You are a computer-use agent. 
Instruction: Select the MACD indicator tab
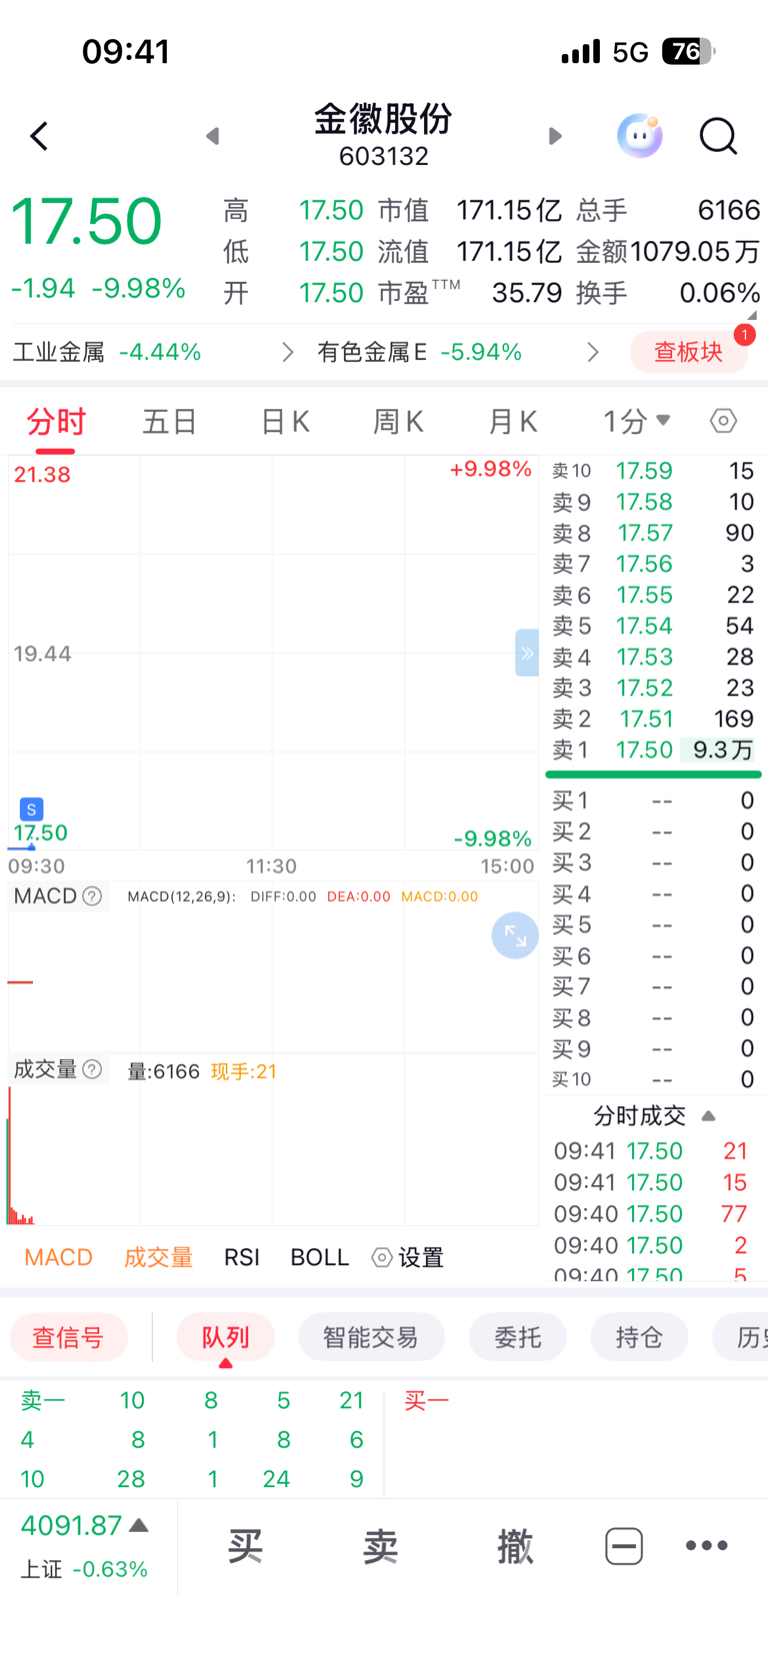58,1257
